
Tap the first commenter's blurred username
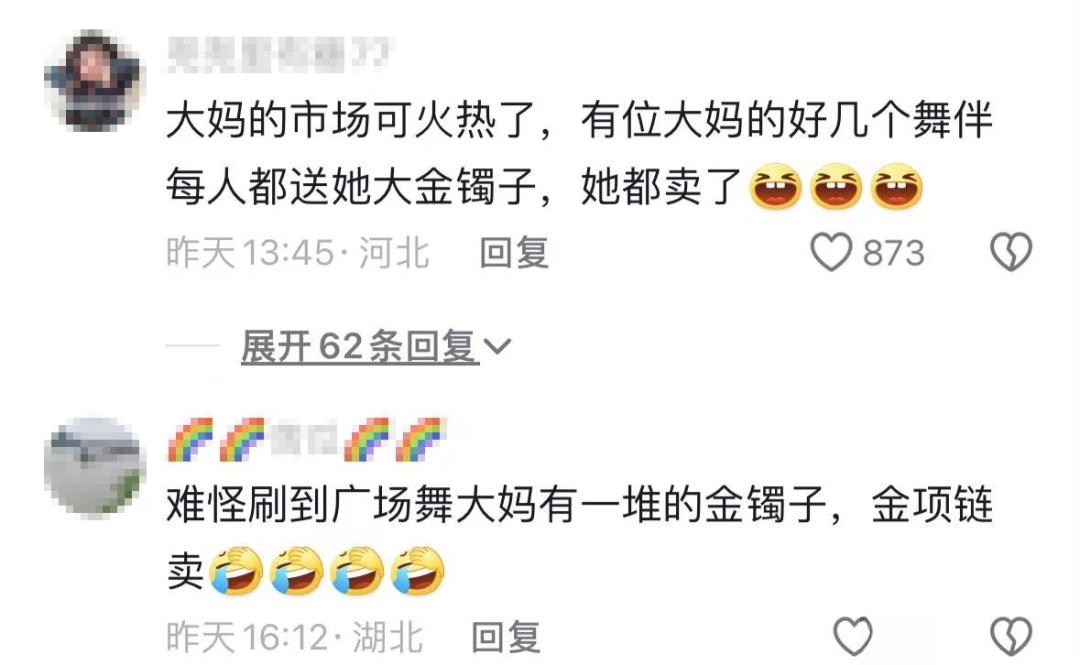click(278, 55)
